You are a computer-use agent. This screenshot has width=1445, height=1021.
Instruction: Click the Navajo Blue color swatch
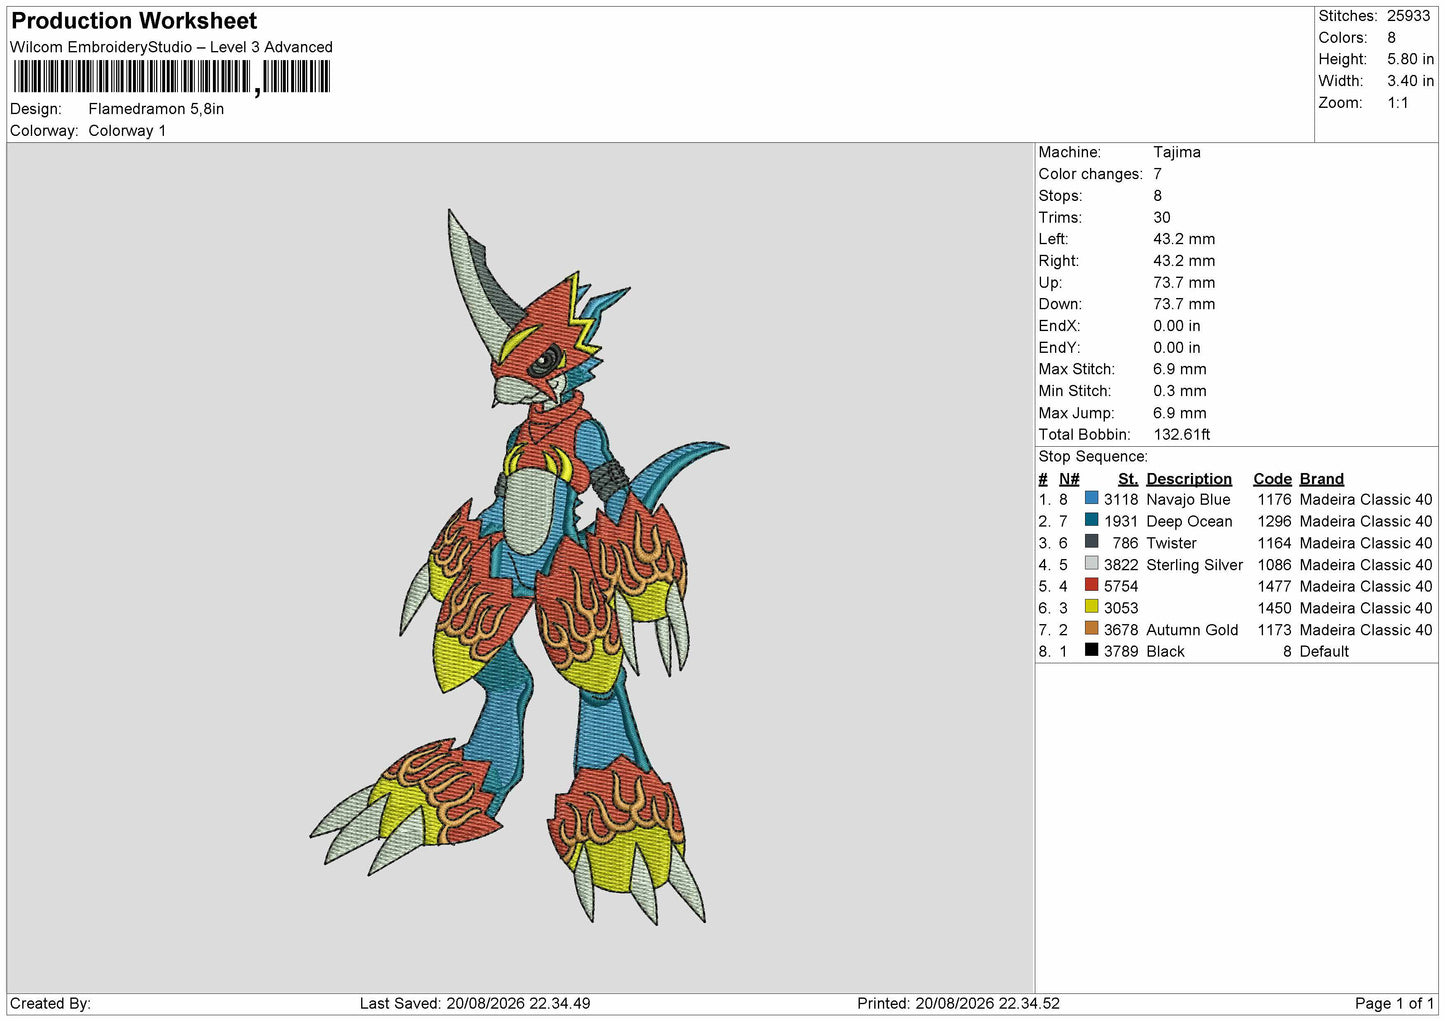[1091, 498]
